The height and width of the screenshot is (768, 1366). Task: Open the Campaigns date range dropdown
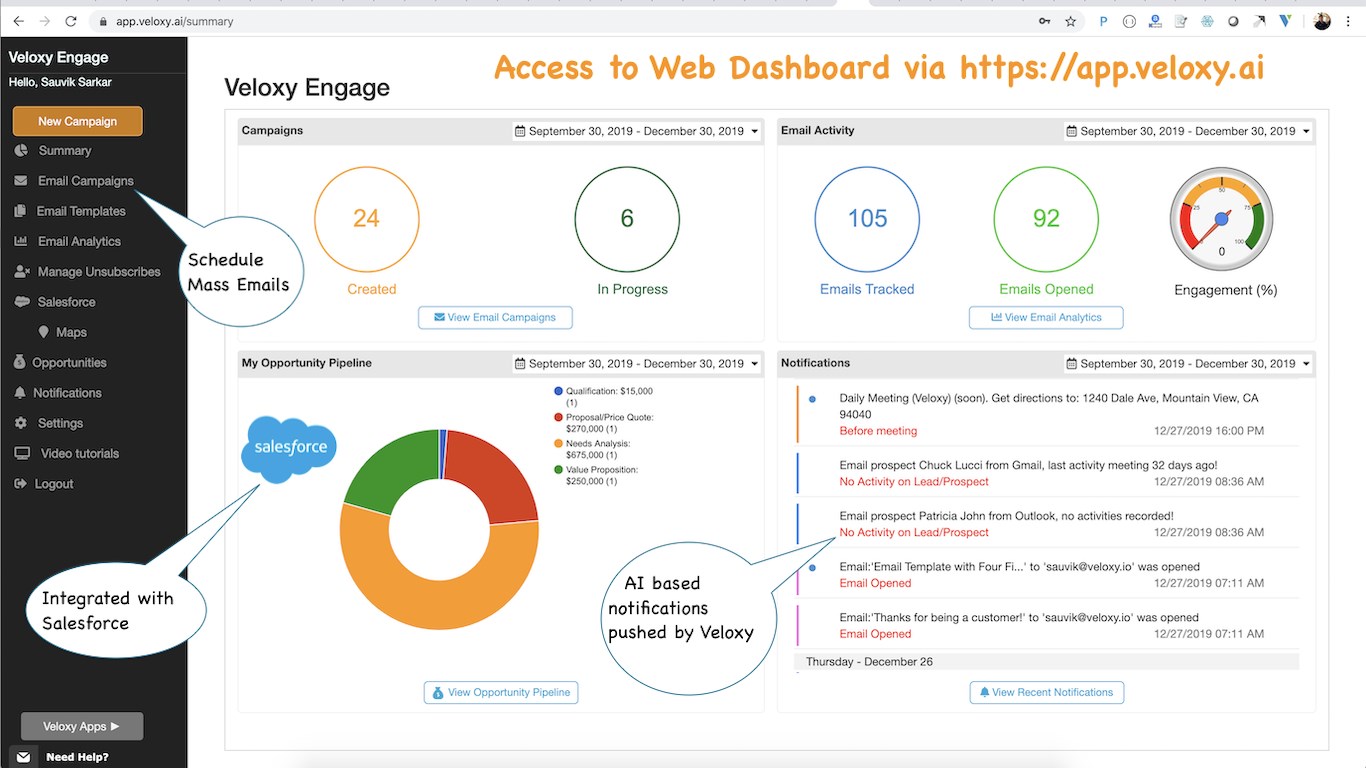[636, 131]
